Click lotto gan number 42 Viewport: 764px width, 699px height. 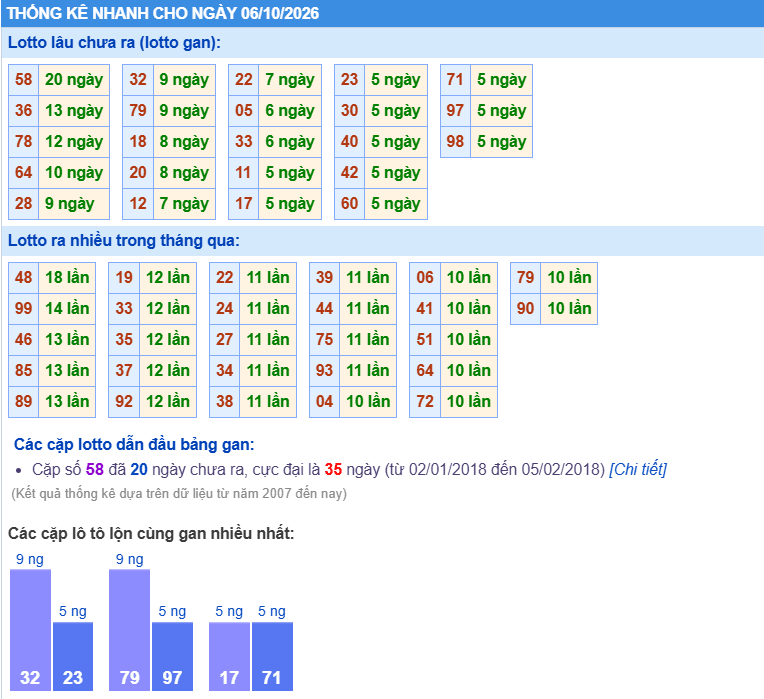point(349,172)
